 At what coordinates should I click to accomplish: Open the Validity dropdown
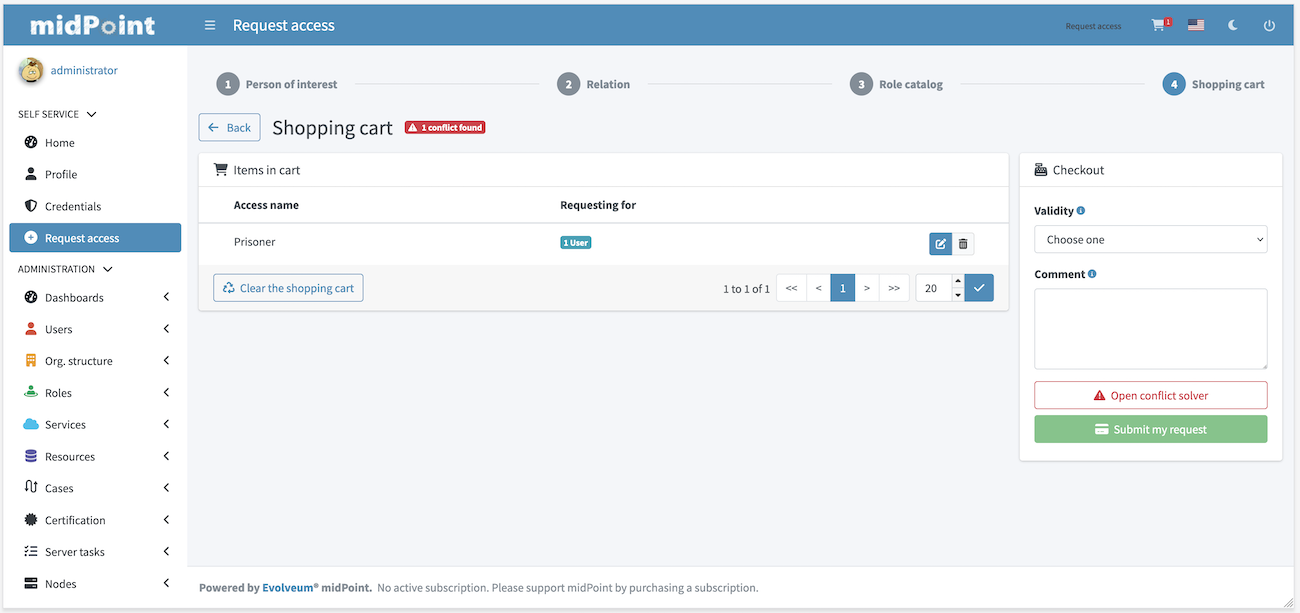point(1150,240)
